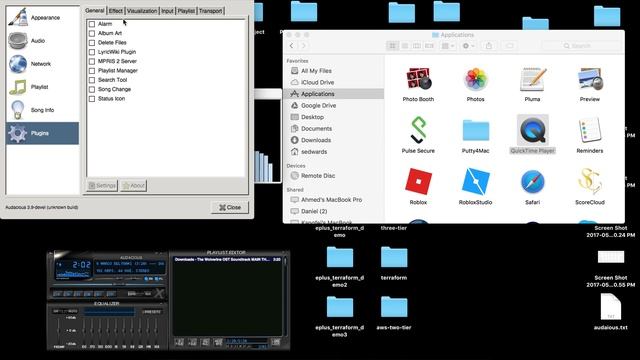
Task: Switch to the Effect plugins tab
Action: (116, 11)
